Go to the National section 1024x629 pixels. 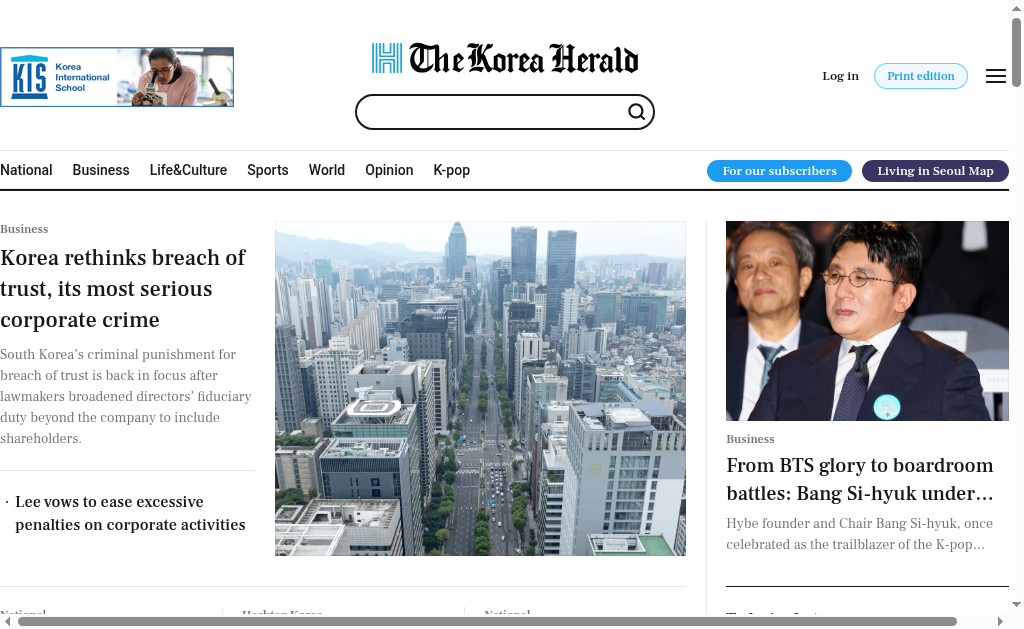coord(26,170)
